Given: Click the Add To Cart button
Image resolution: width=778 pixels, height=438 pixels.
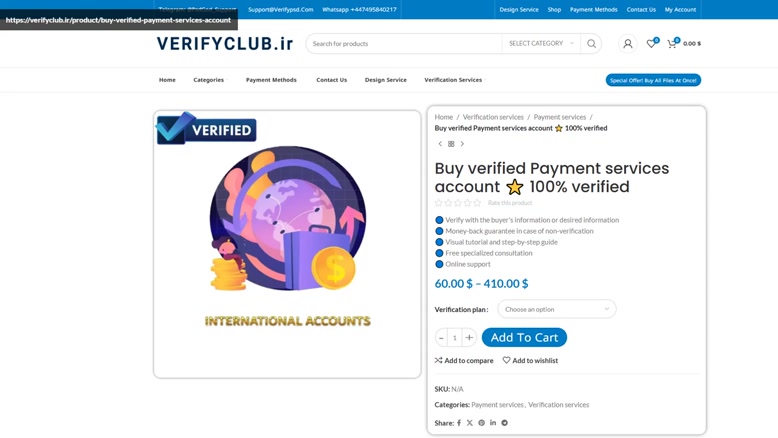Looking at the screenshot, I should coord(524,337).
